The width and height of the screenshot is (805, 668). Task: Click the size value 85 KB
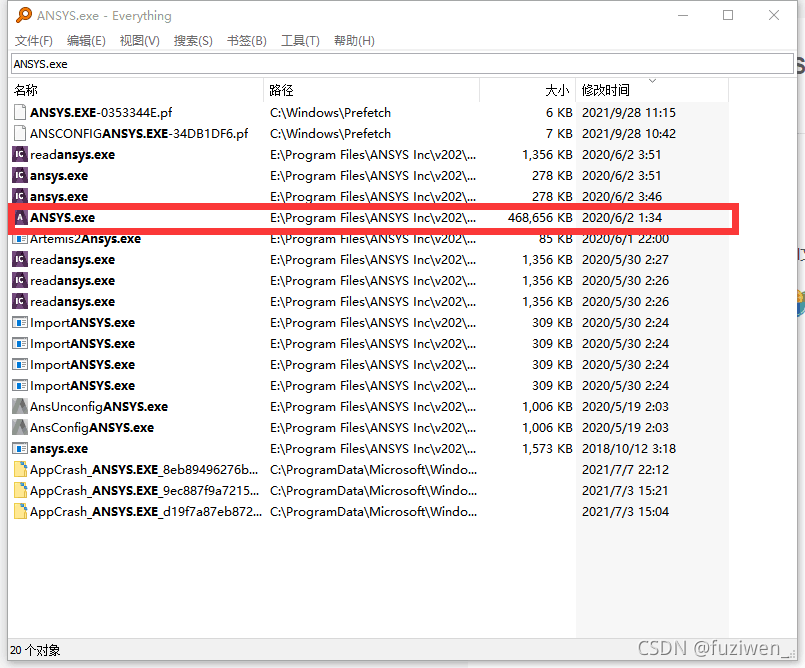click(555, 239)
